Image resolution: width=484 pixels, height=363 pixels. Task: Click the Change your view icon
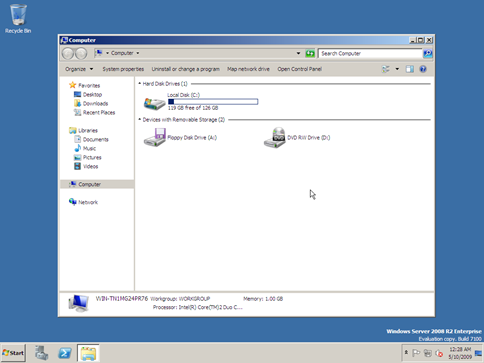click(386, 69)
